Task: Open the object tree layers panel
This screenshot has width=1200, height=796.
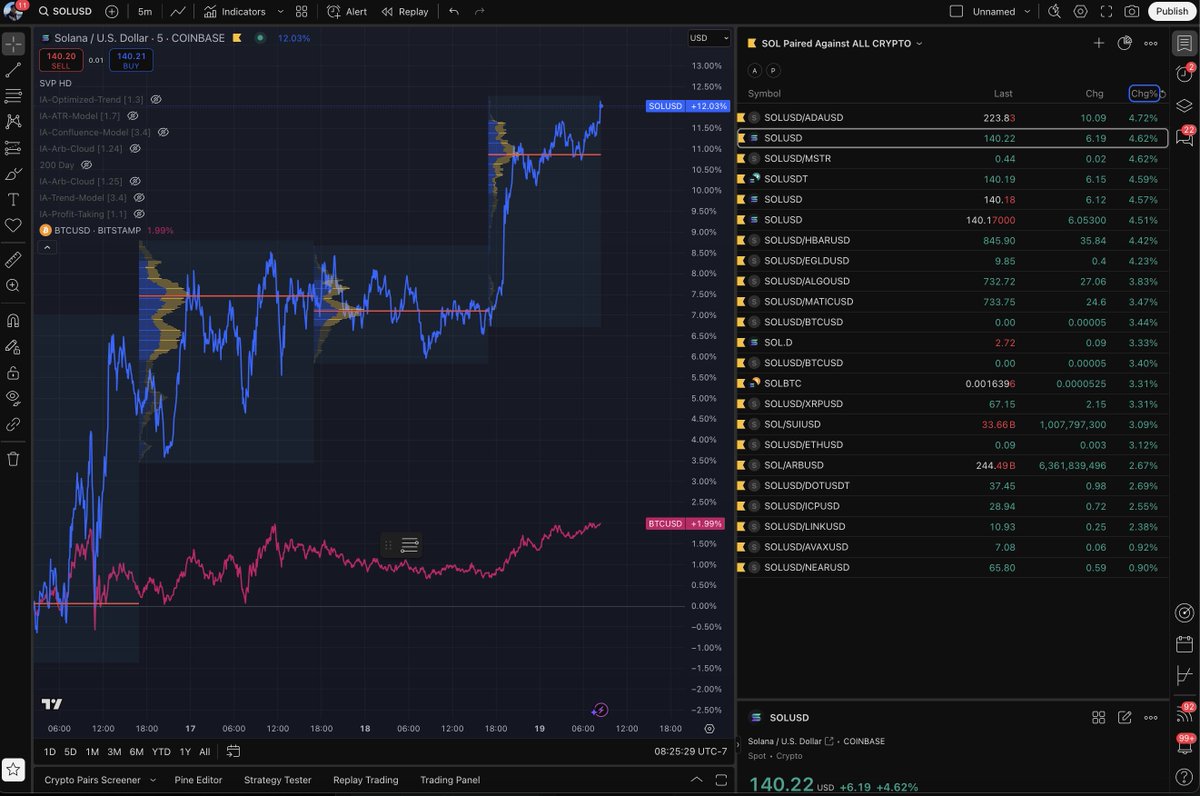Action: pyautogui.click(x=1184, y=105)
